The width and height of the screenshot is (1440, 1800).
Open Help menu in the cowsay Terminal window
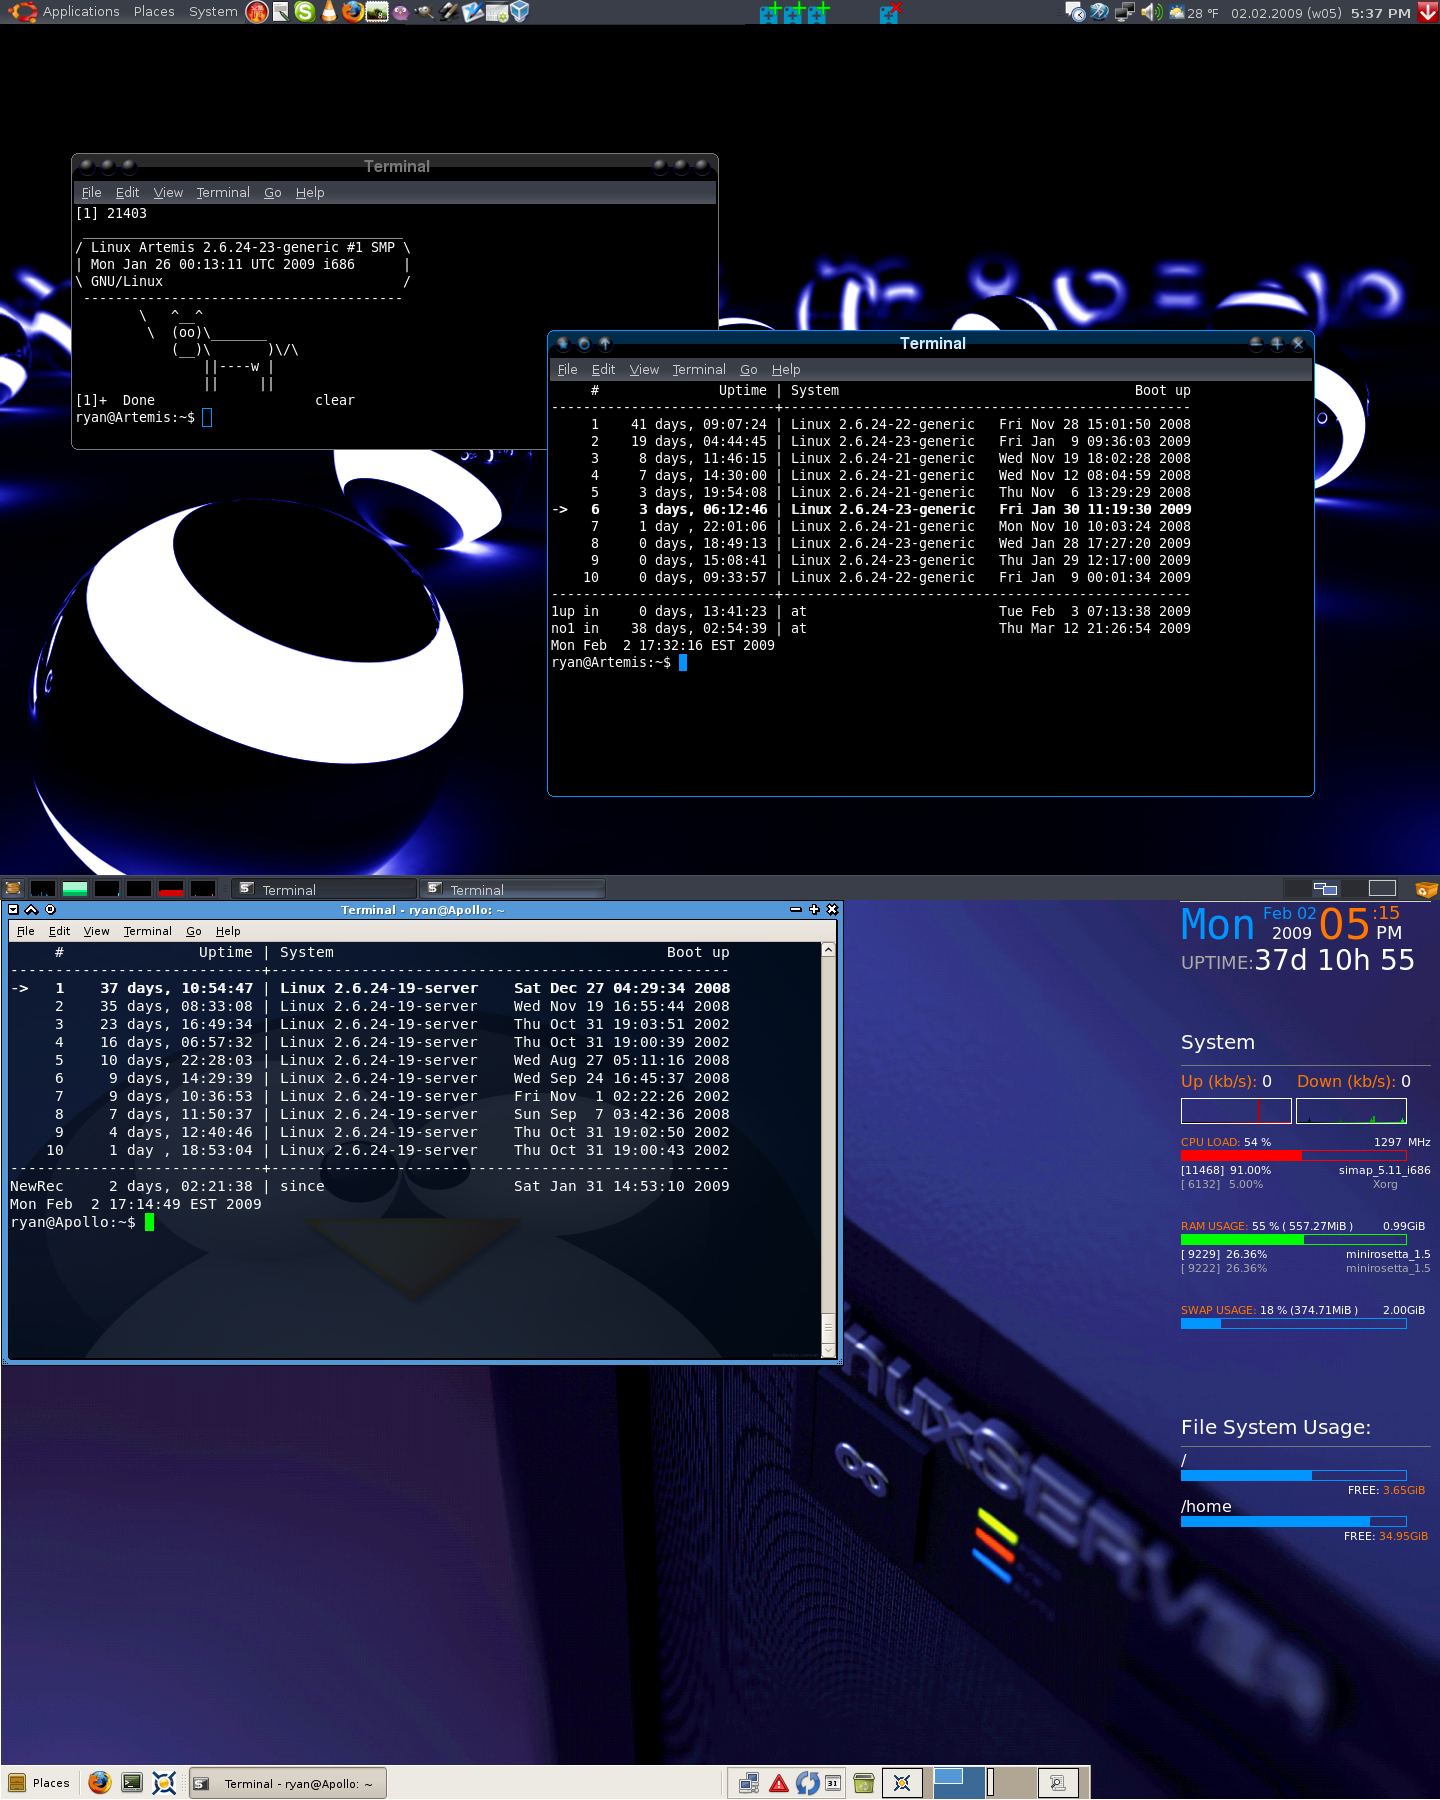(310, 193)
